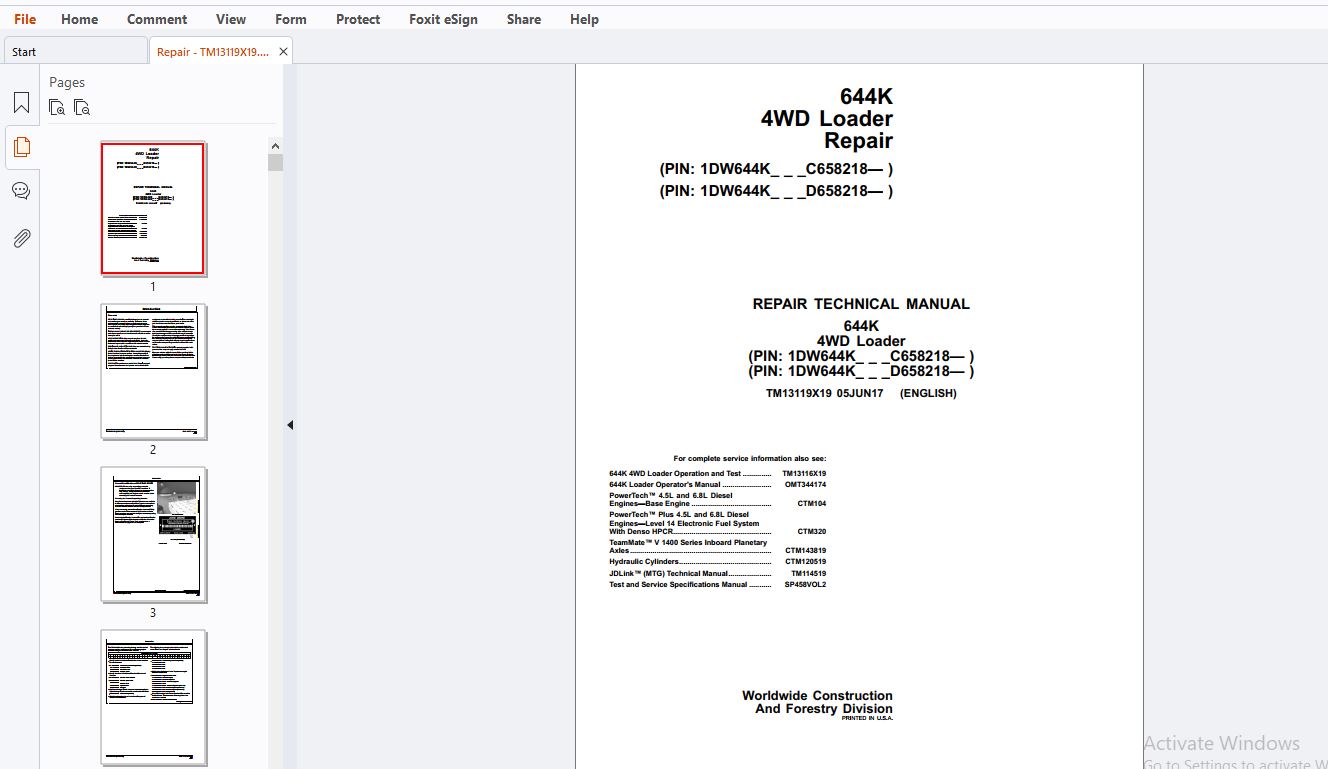The width and height of the screenshot is (1328, 769).
Task: Click the OMT344174 reference number
Action: [x=805, y=485]
